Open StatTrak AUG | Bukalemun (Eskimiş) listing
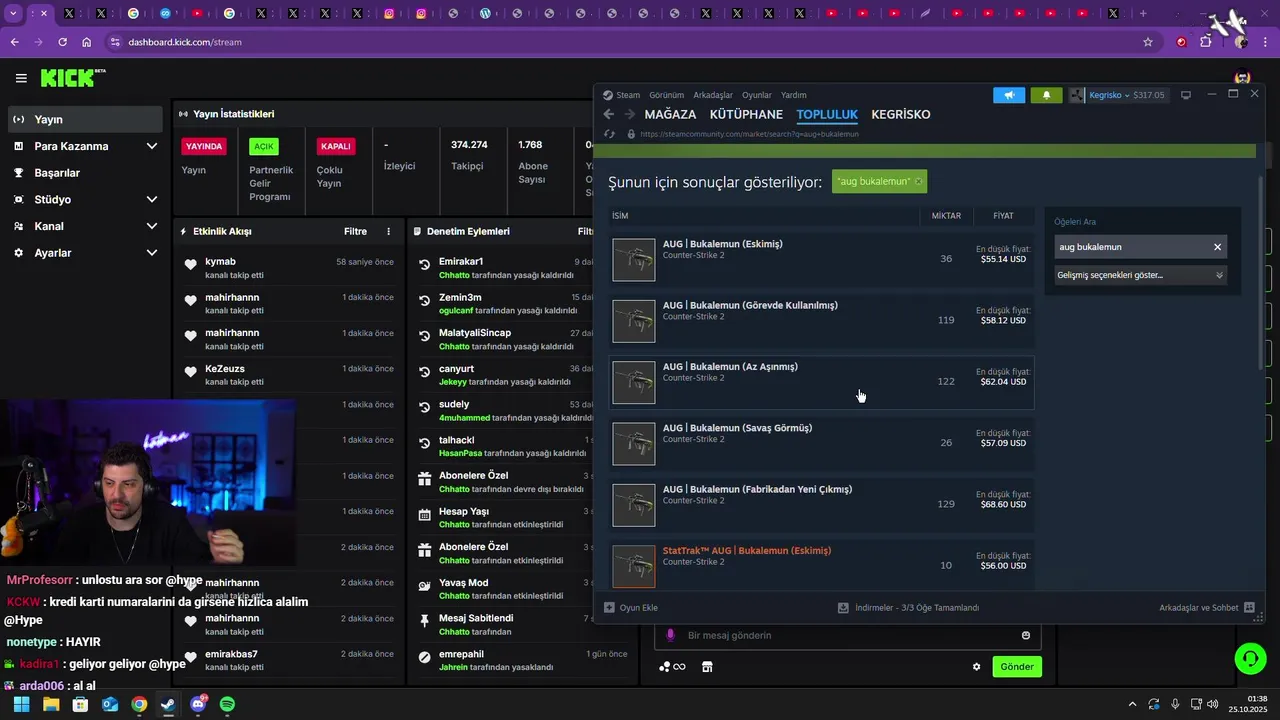 (821, 566)
